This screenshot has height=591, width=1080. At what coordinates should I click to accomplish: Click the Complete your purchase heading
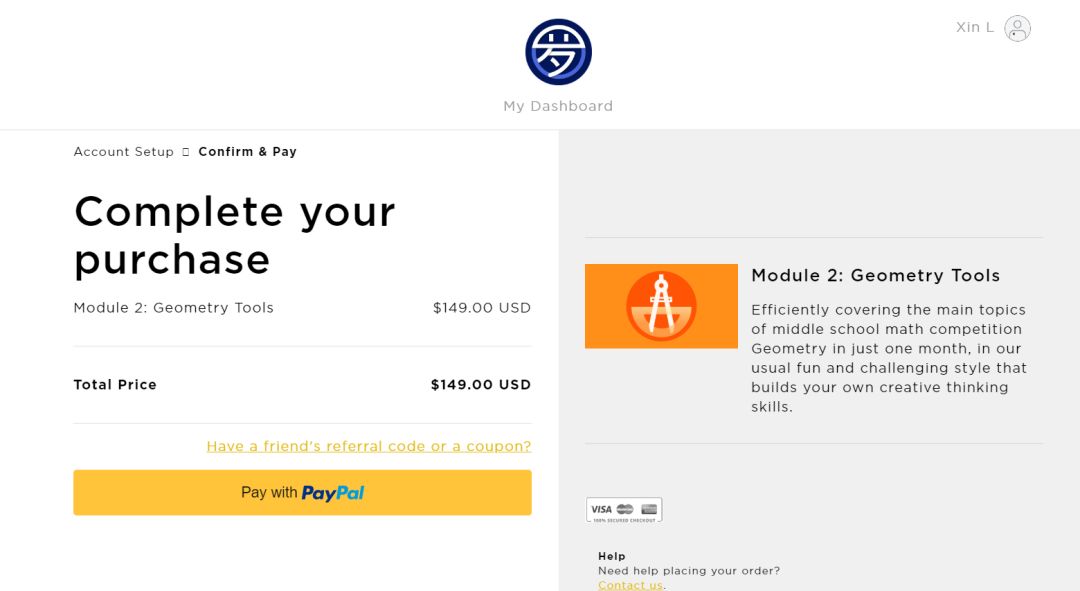coord(234,235)
